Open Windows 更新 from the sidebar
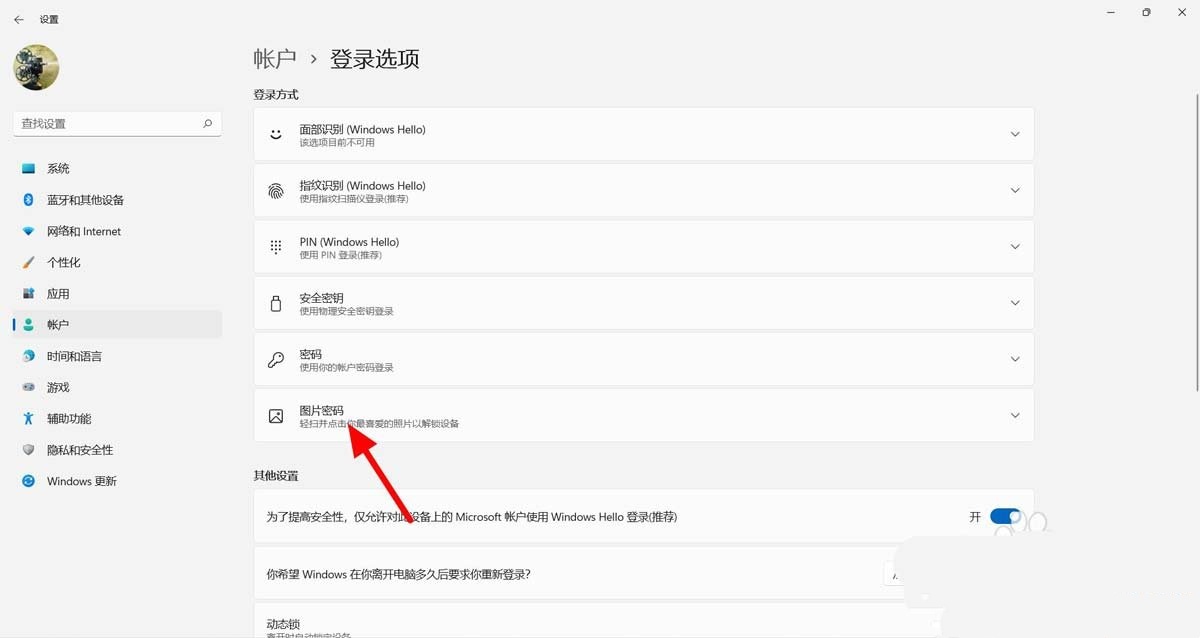 [x=79, y=481]
